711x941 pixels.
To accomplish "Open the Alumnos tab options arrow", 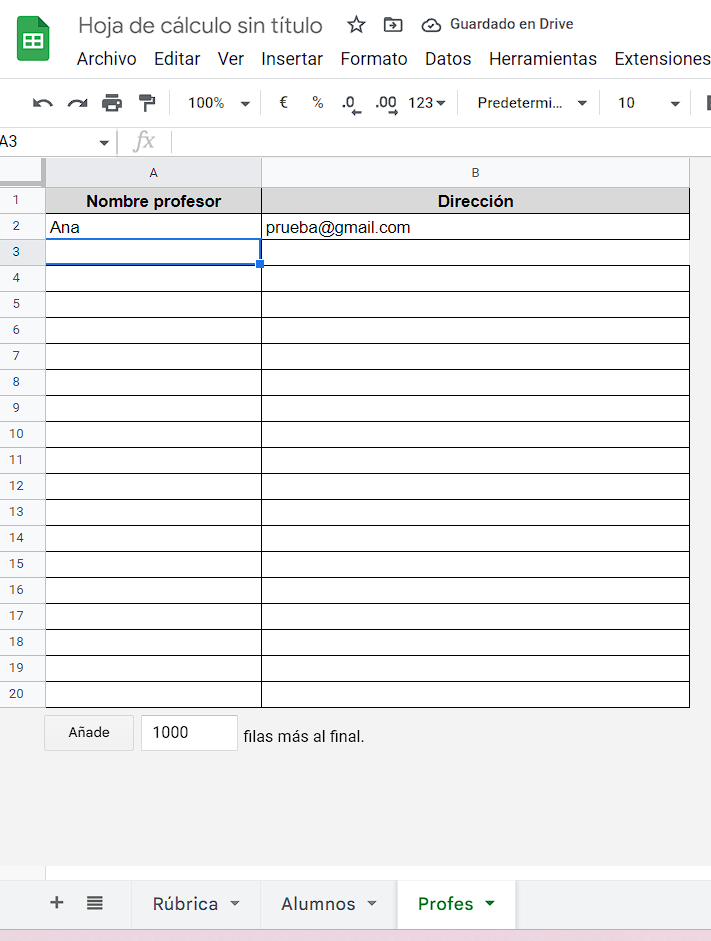I will [371, 903].
